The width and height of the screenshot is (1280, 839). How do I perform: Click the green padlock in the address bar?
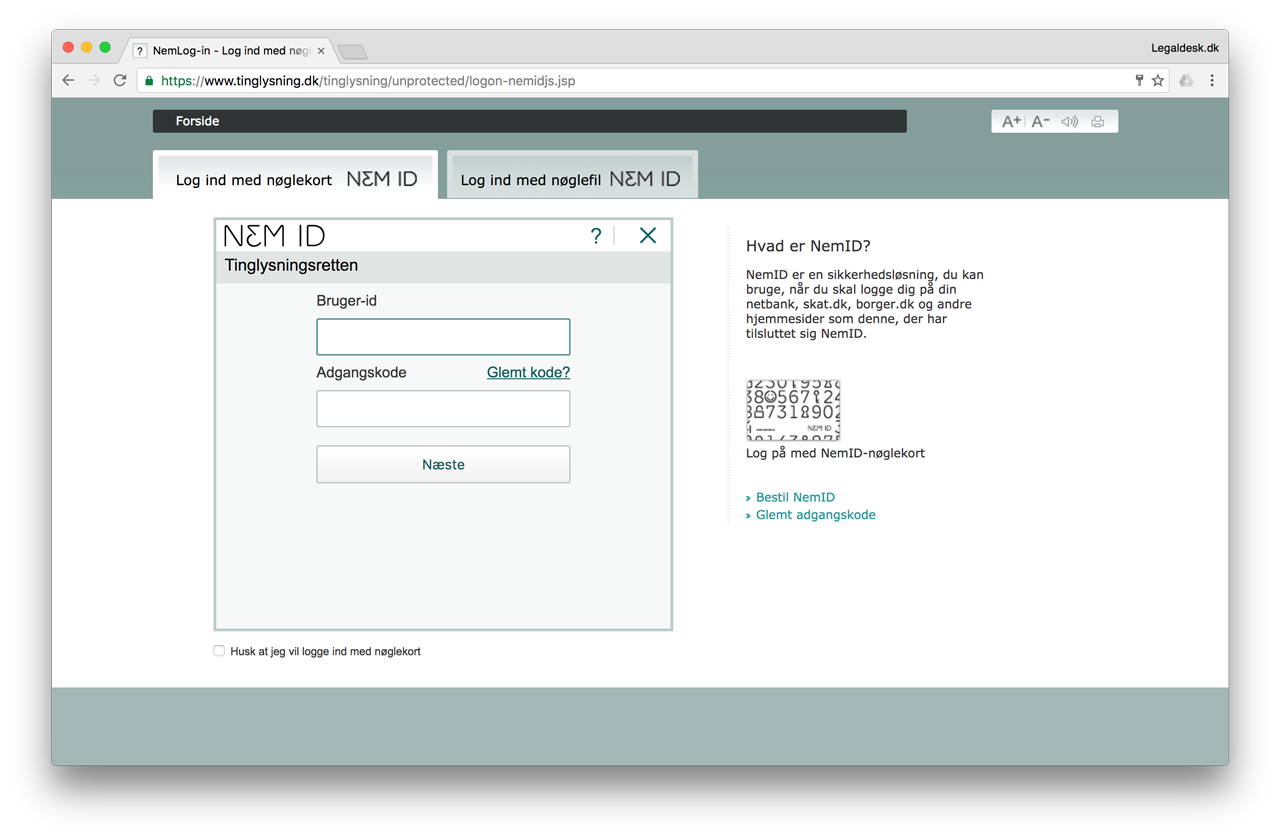[x=149, y=81]
